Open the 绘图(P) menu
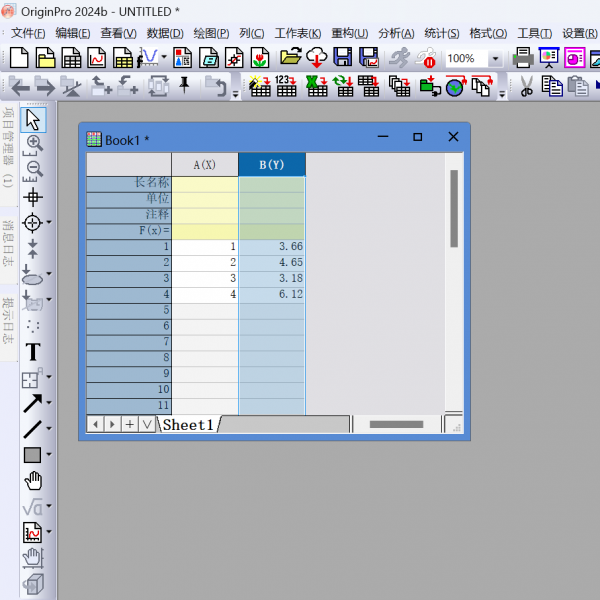Image resolution: width=600 pixels, height=600 pixels. click(x=211, y=34)
